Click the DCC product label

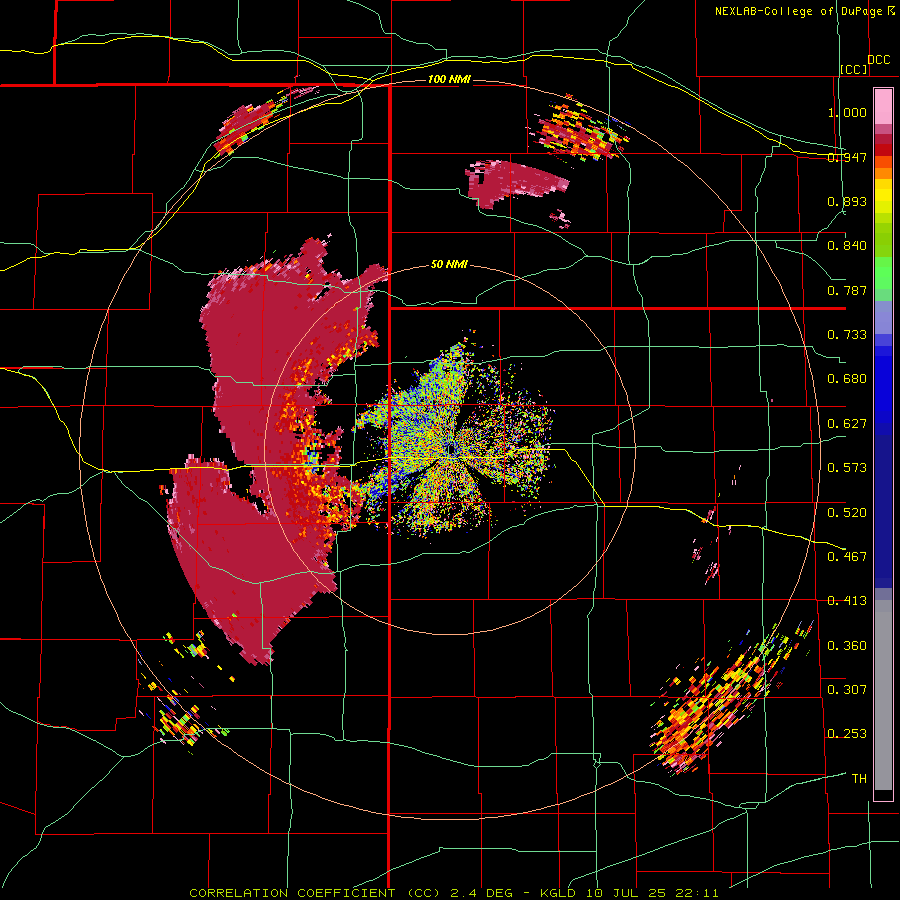(879, 60)
